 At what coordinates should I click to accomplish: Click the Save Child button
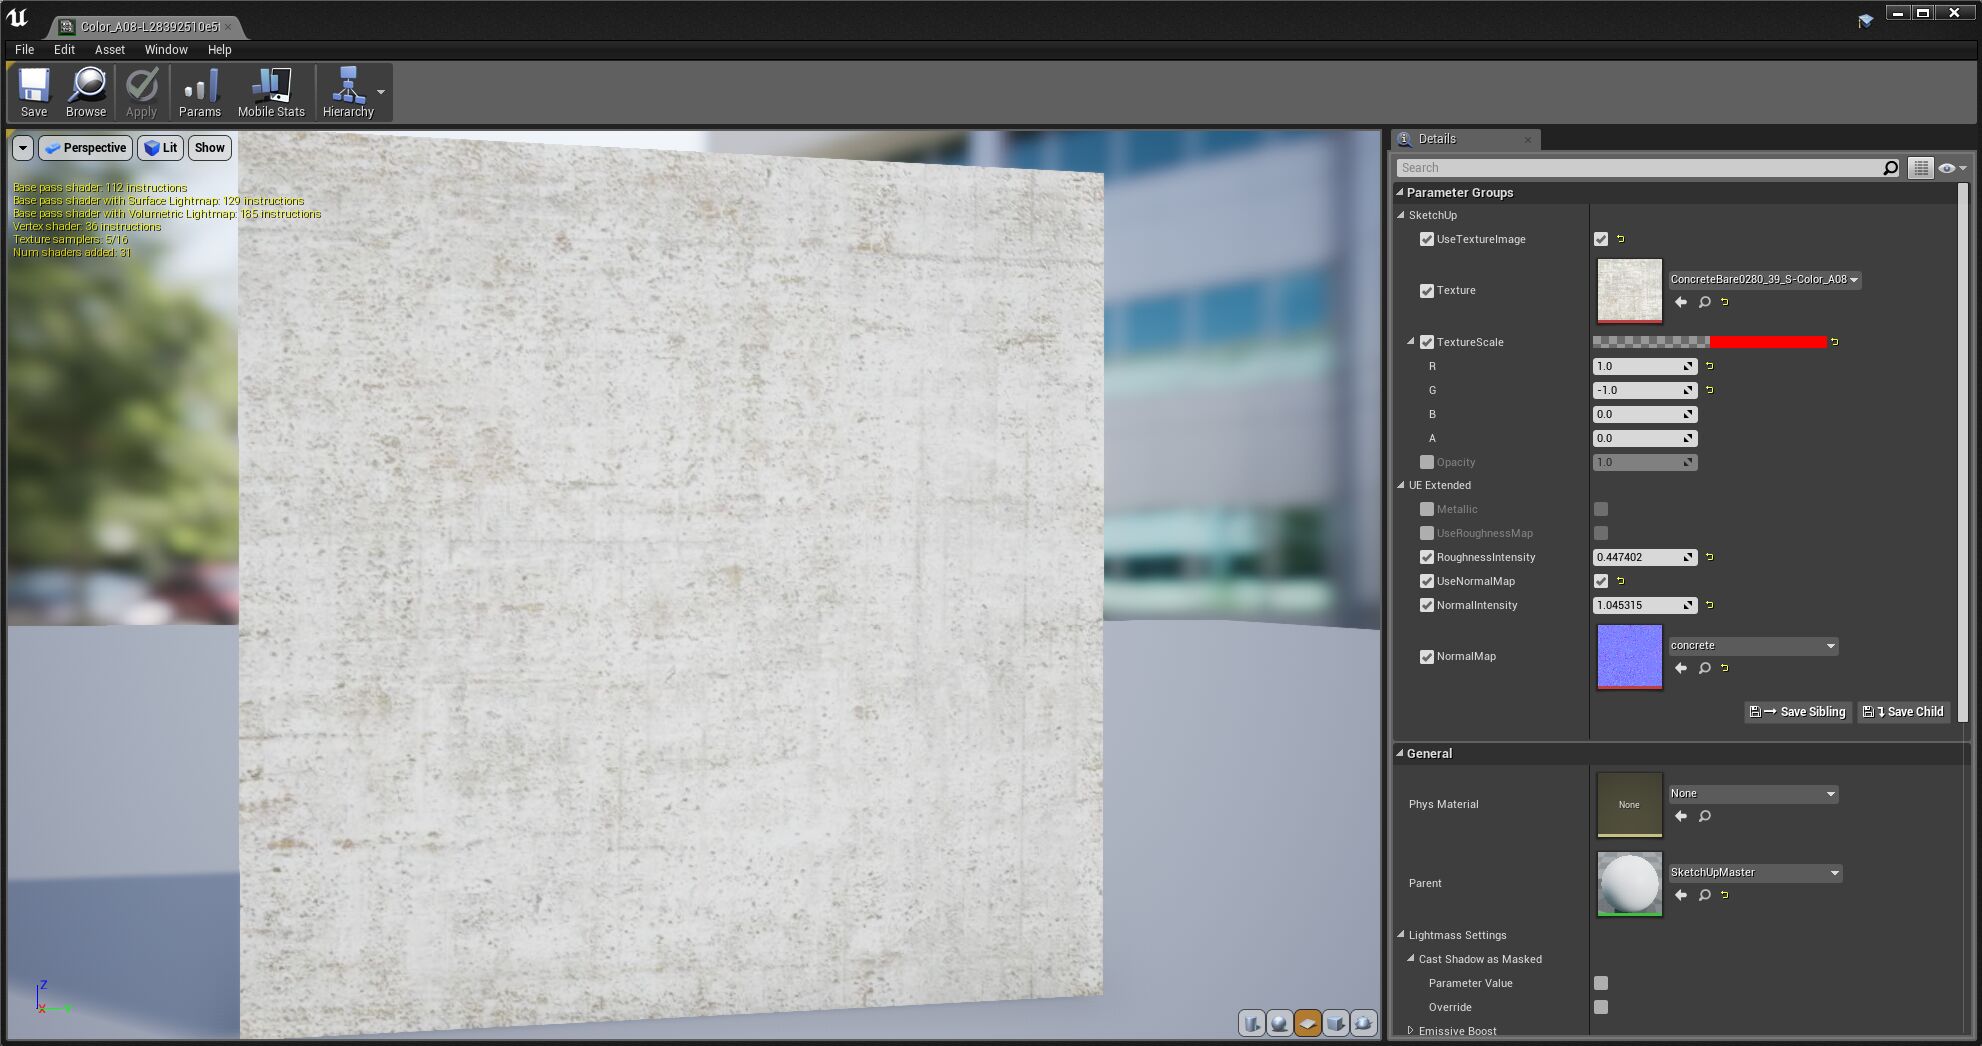(x=1903, y=711)
